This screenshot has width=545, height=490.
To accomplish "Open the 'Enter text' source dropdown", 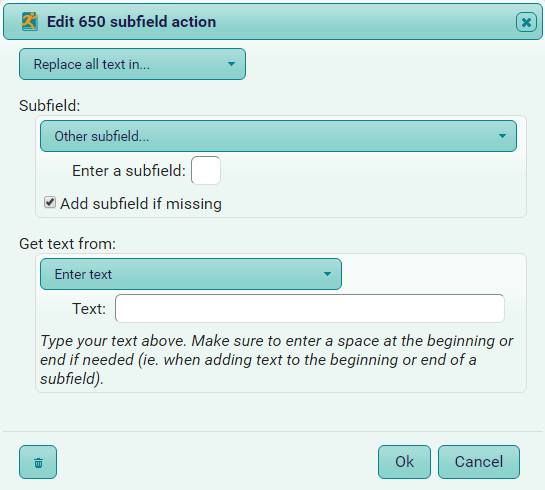I will [191, 274].
